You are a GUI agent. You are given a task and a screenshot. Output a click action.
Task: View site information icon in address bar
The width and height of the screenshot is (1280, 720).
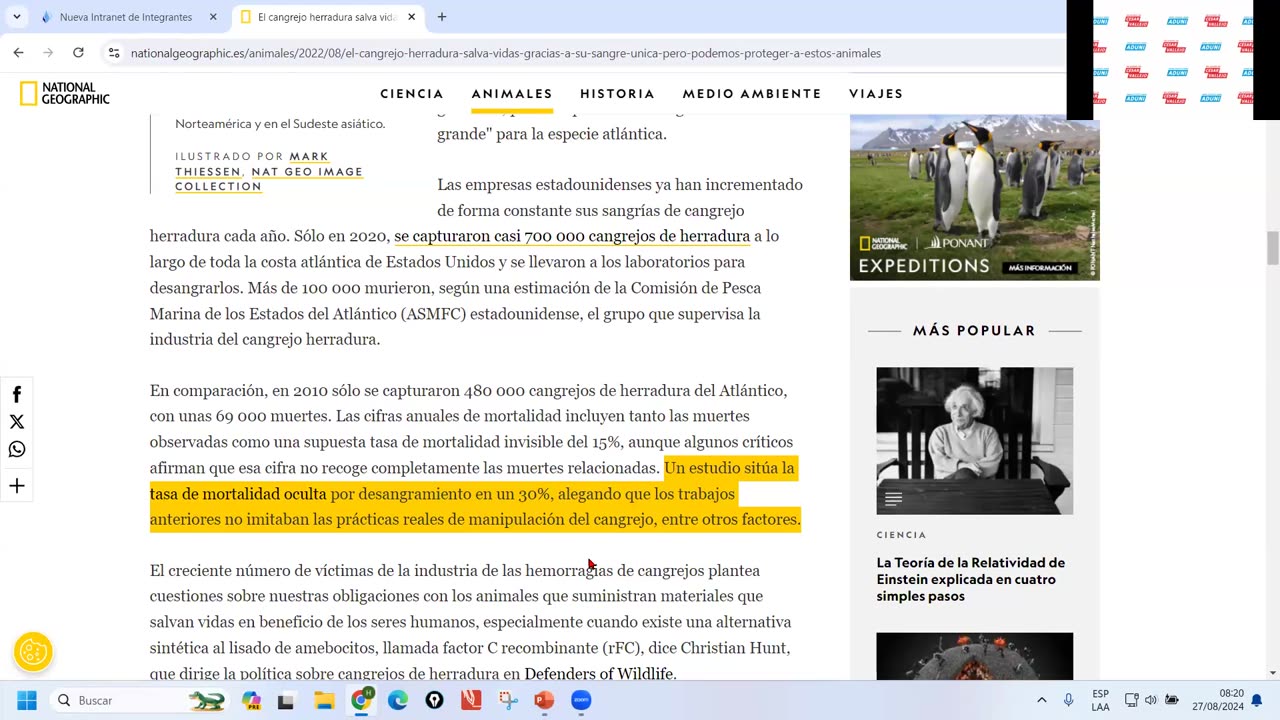pos(114,53)
